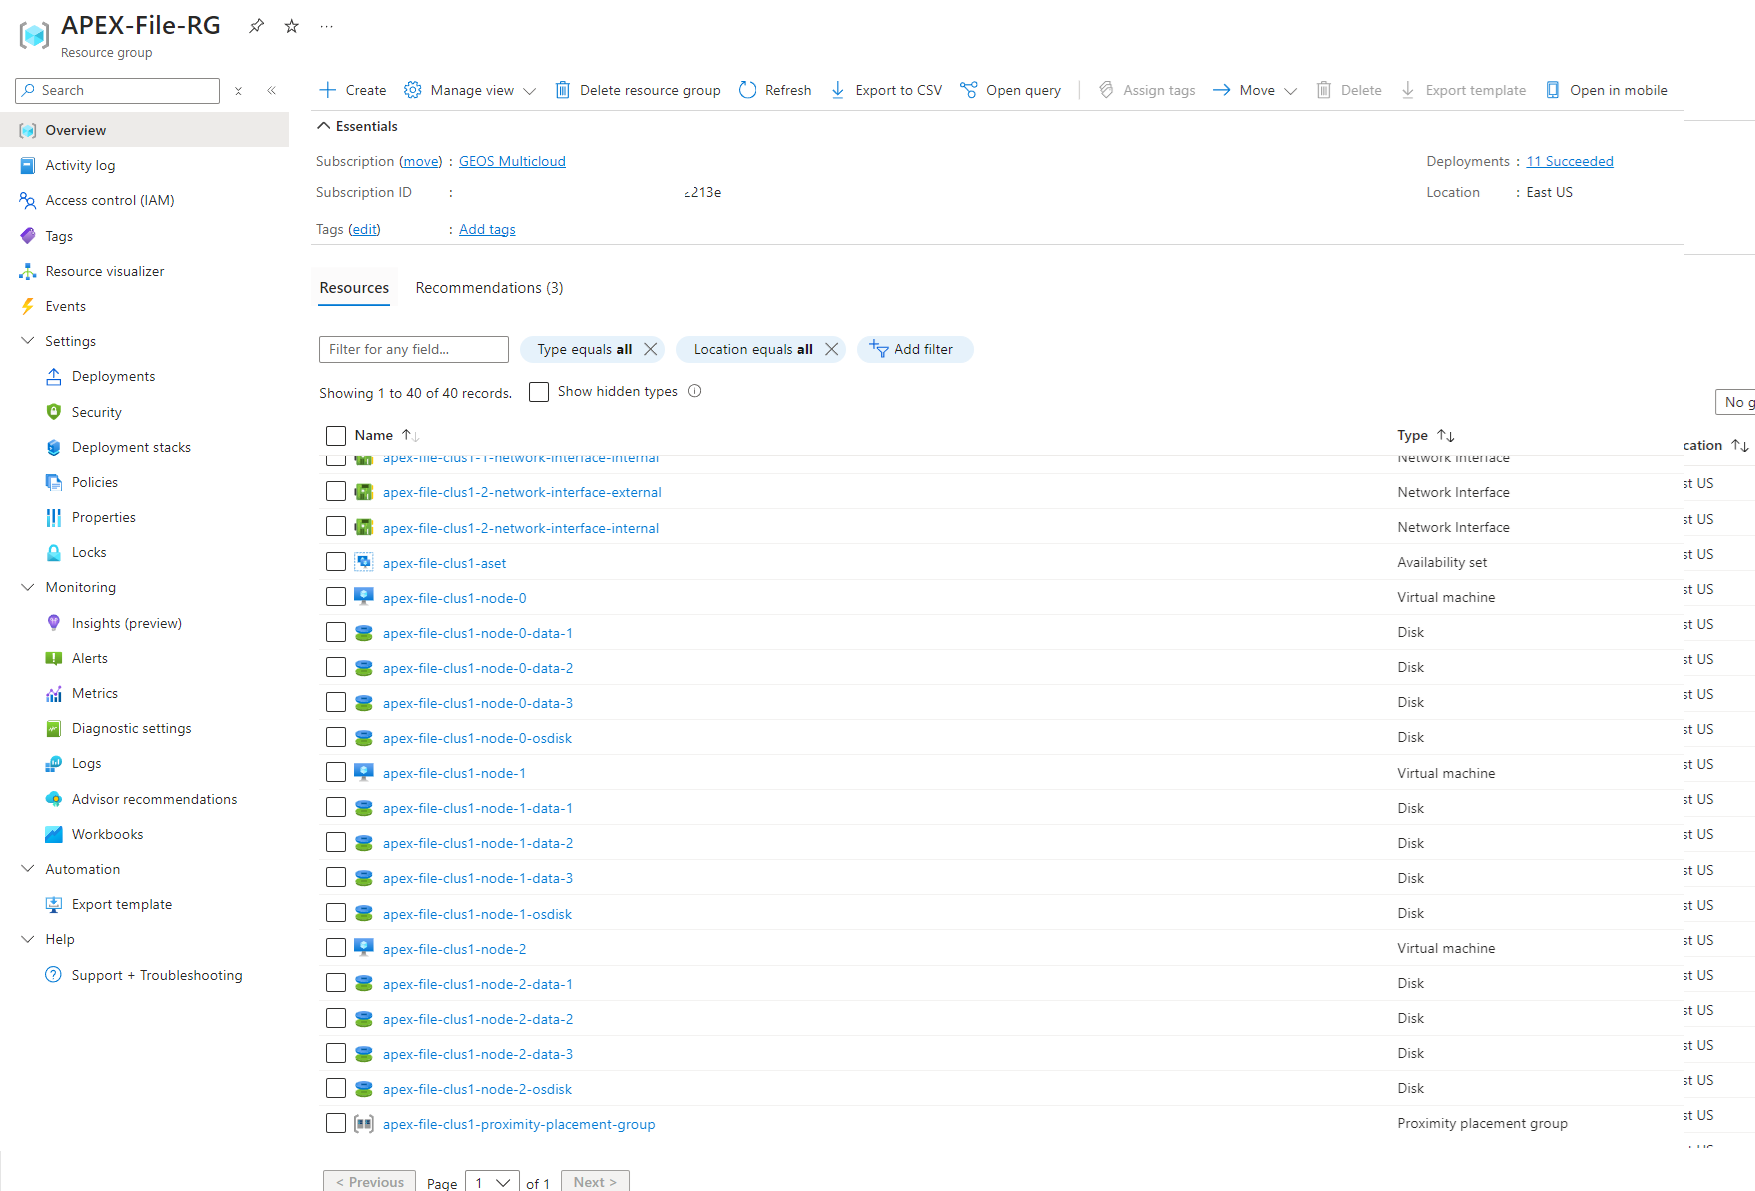Click the Refresh icon in toolbar
The width and height of the screenshot is (1755, 1191).
748,90
